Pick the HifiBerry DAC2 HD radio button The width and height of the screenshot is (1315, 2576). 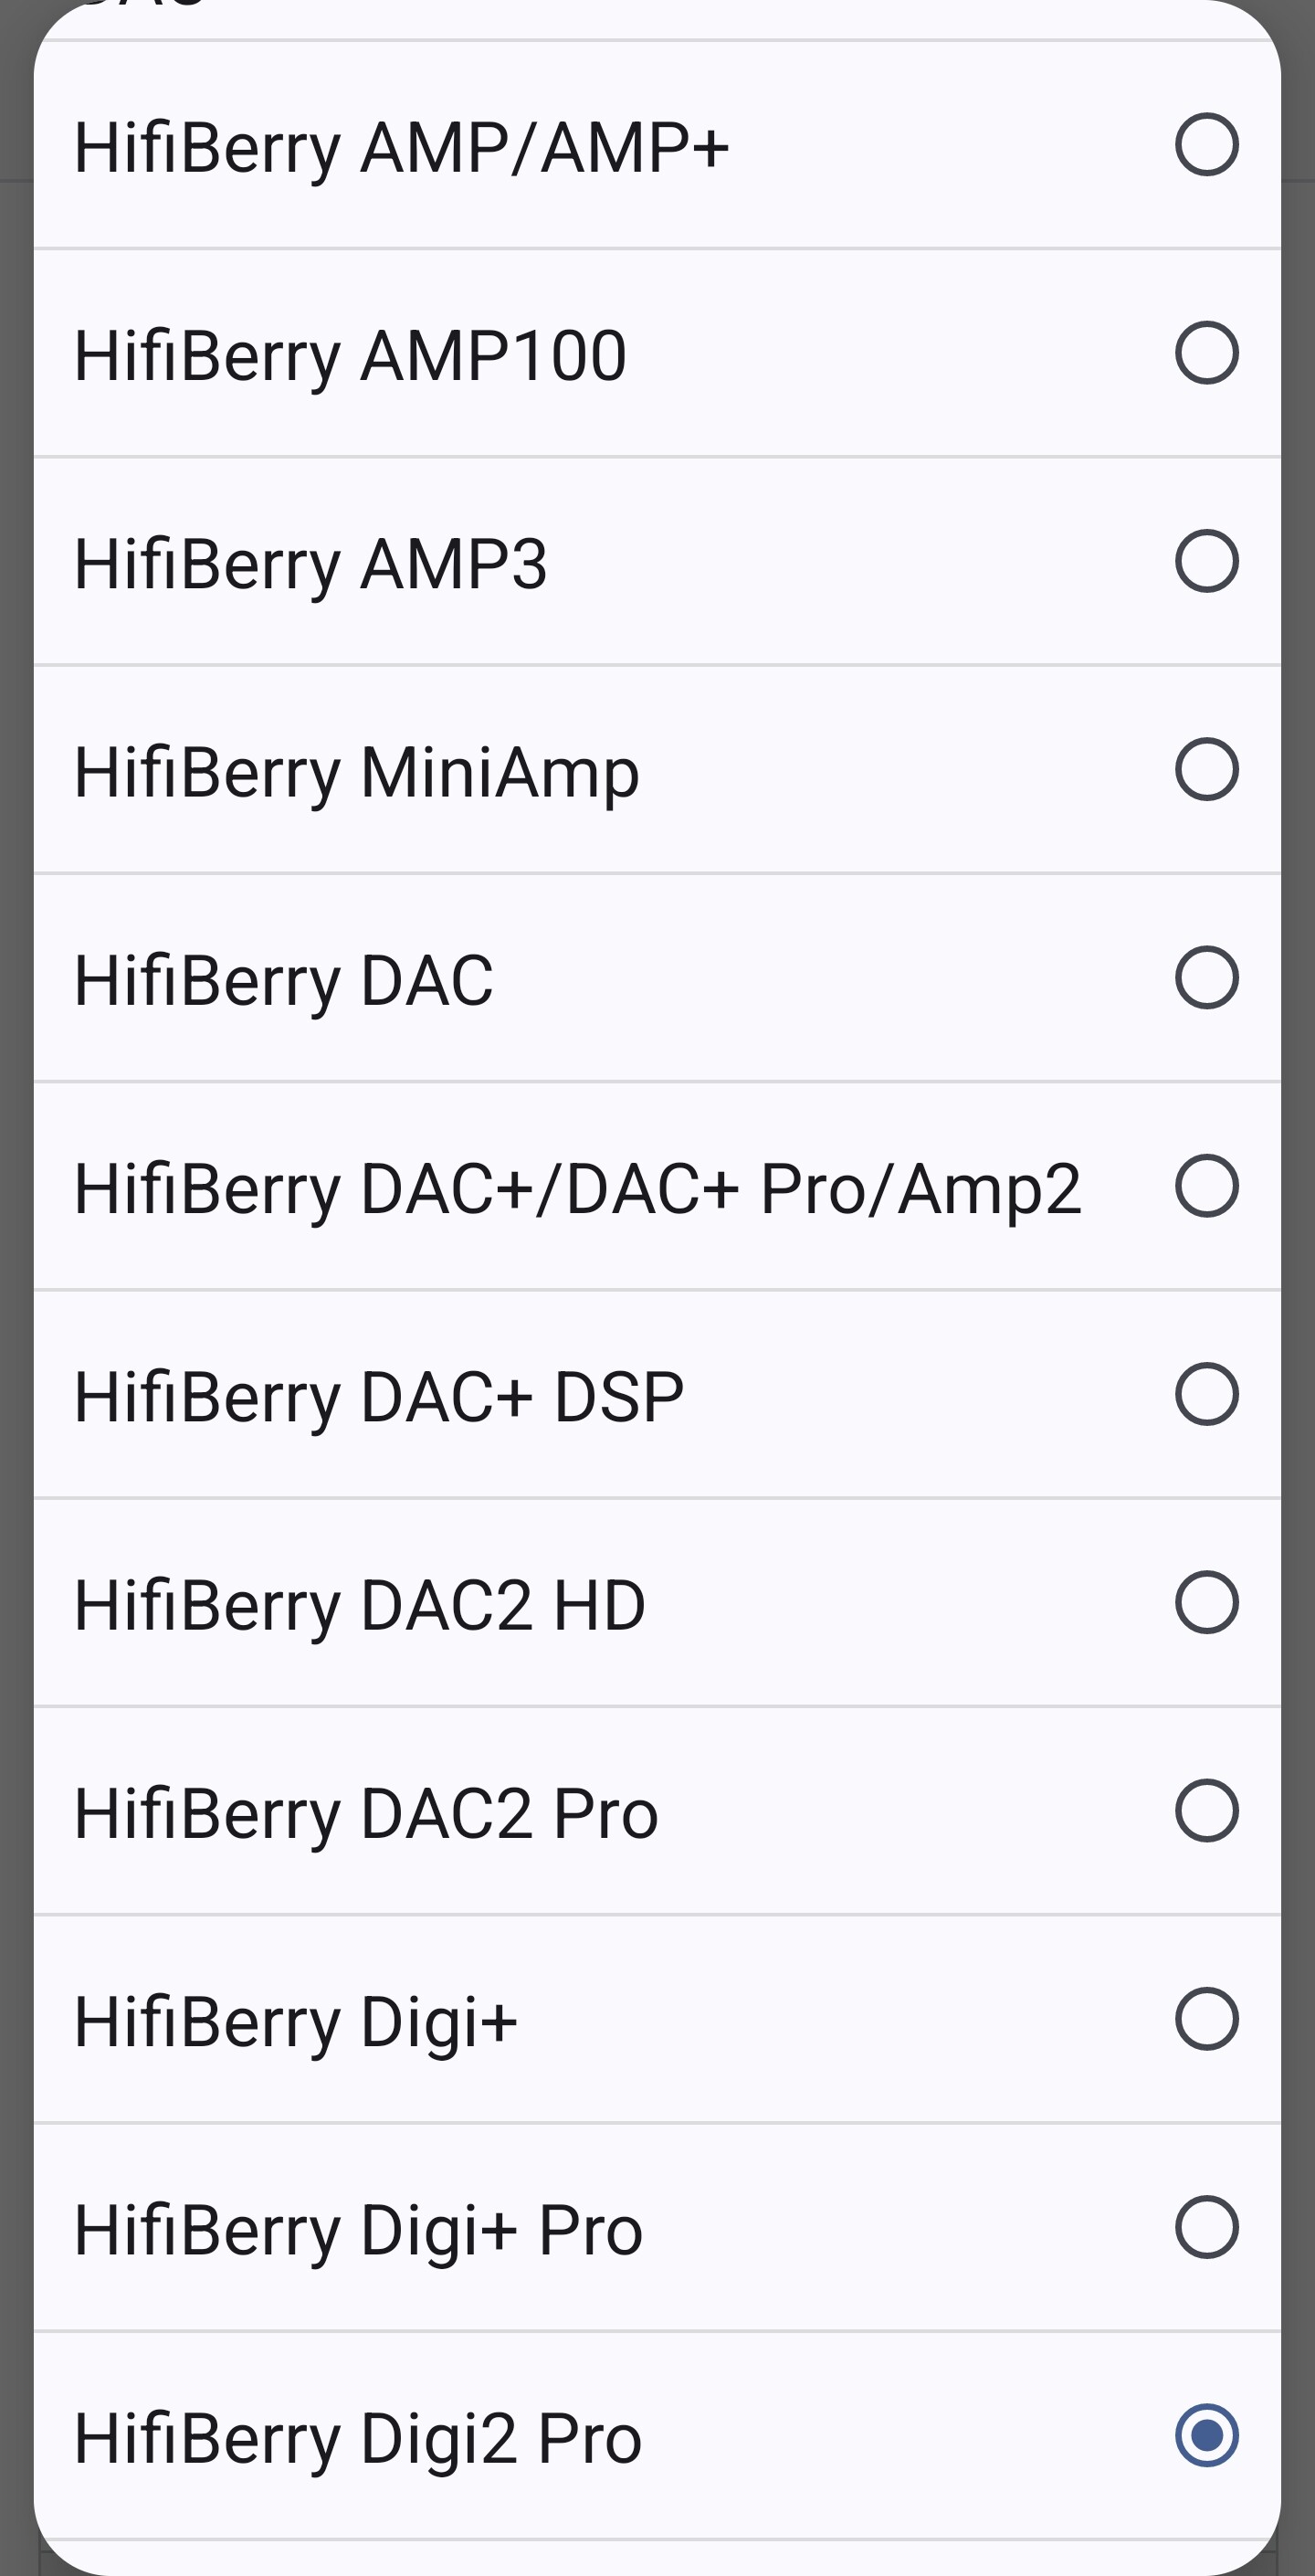pos(1206,1602)
